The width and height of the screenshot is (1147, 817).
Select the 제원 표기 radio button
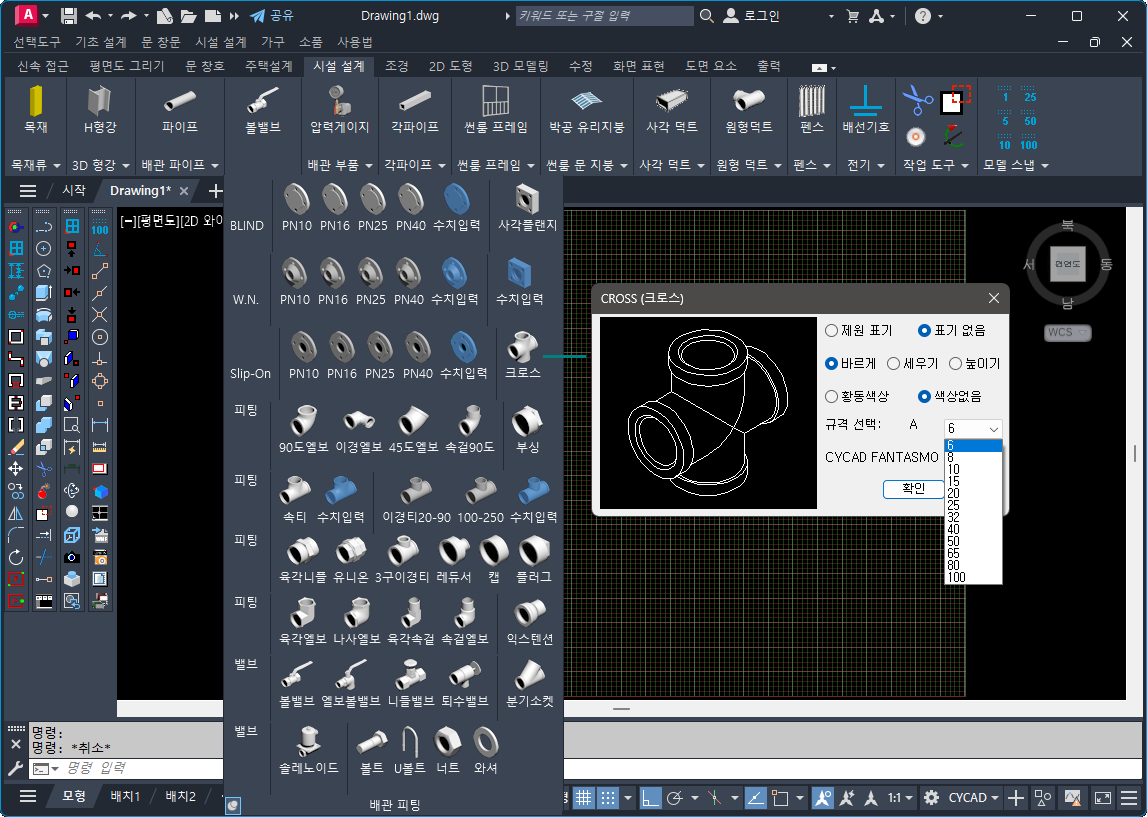tap(832, 331)
